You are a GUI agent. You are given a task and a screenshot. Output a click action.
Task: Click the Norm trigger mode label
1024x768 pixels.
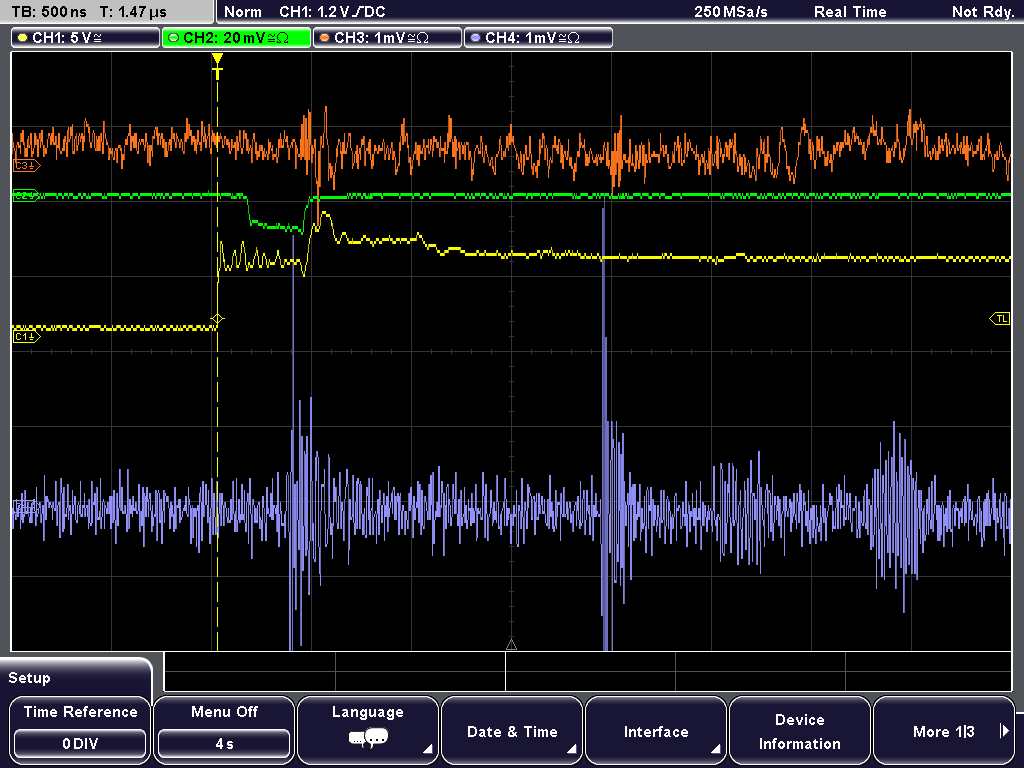[x=243, y=12]
